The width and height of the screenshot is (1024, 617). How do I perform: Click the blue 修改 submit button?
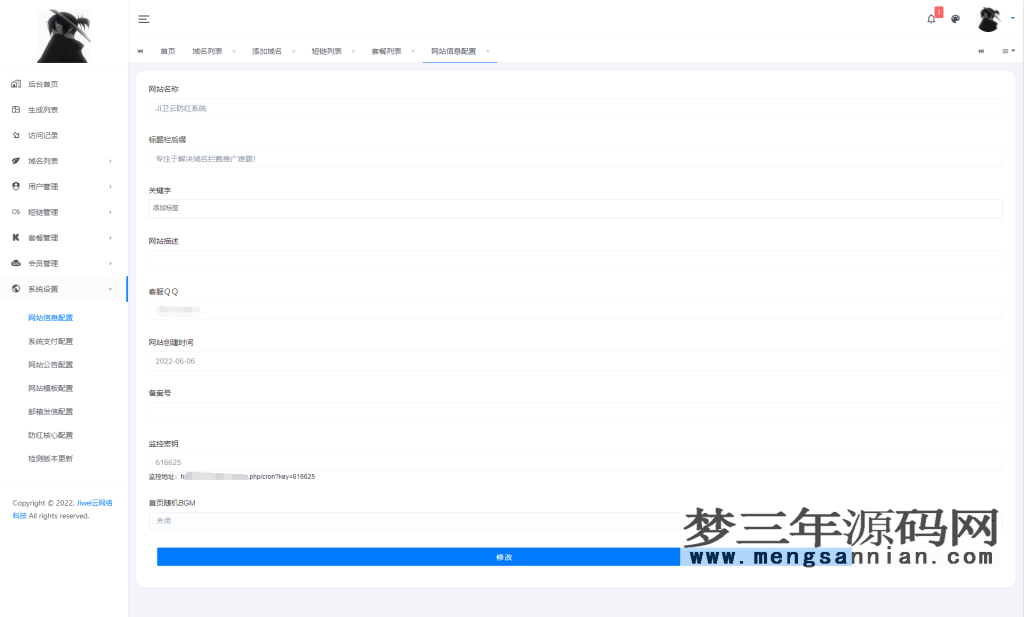[x=506, y=557]
